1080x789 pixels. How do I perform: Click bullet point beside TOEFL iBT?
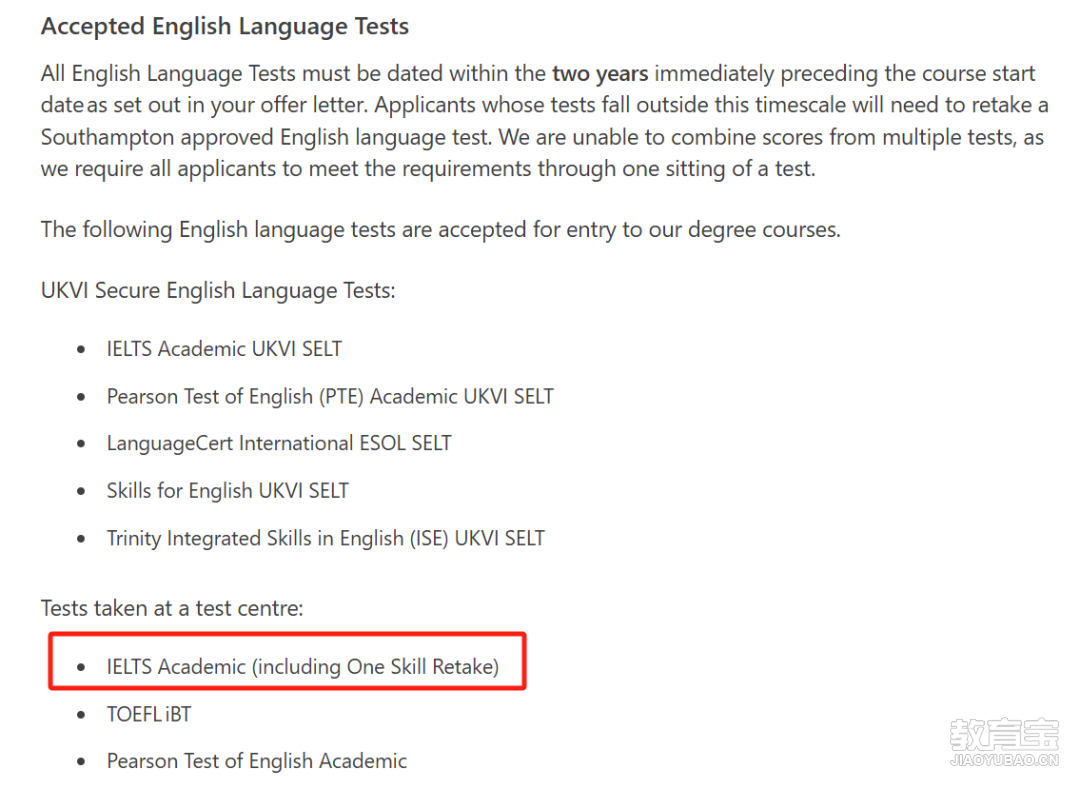pos(81,715)
